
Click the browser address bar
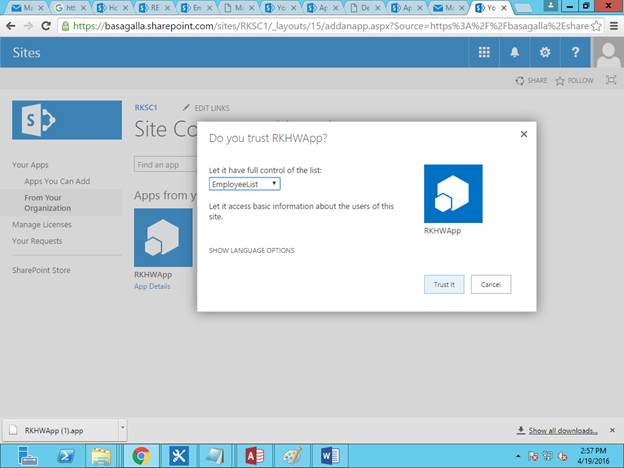[330, 26]
